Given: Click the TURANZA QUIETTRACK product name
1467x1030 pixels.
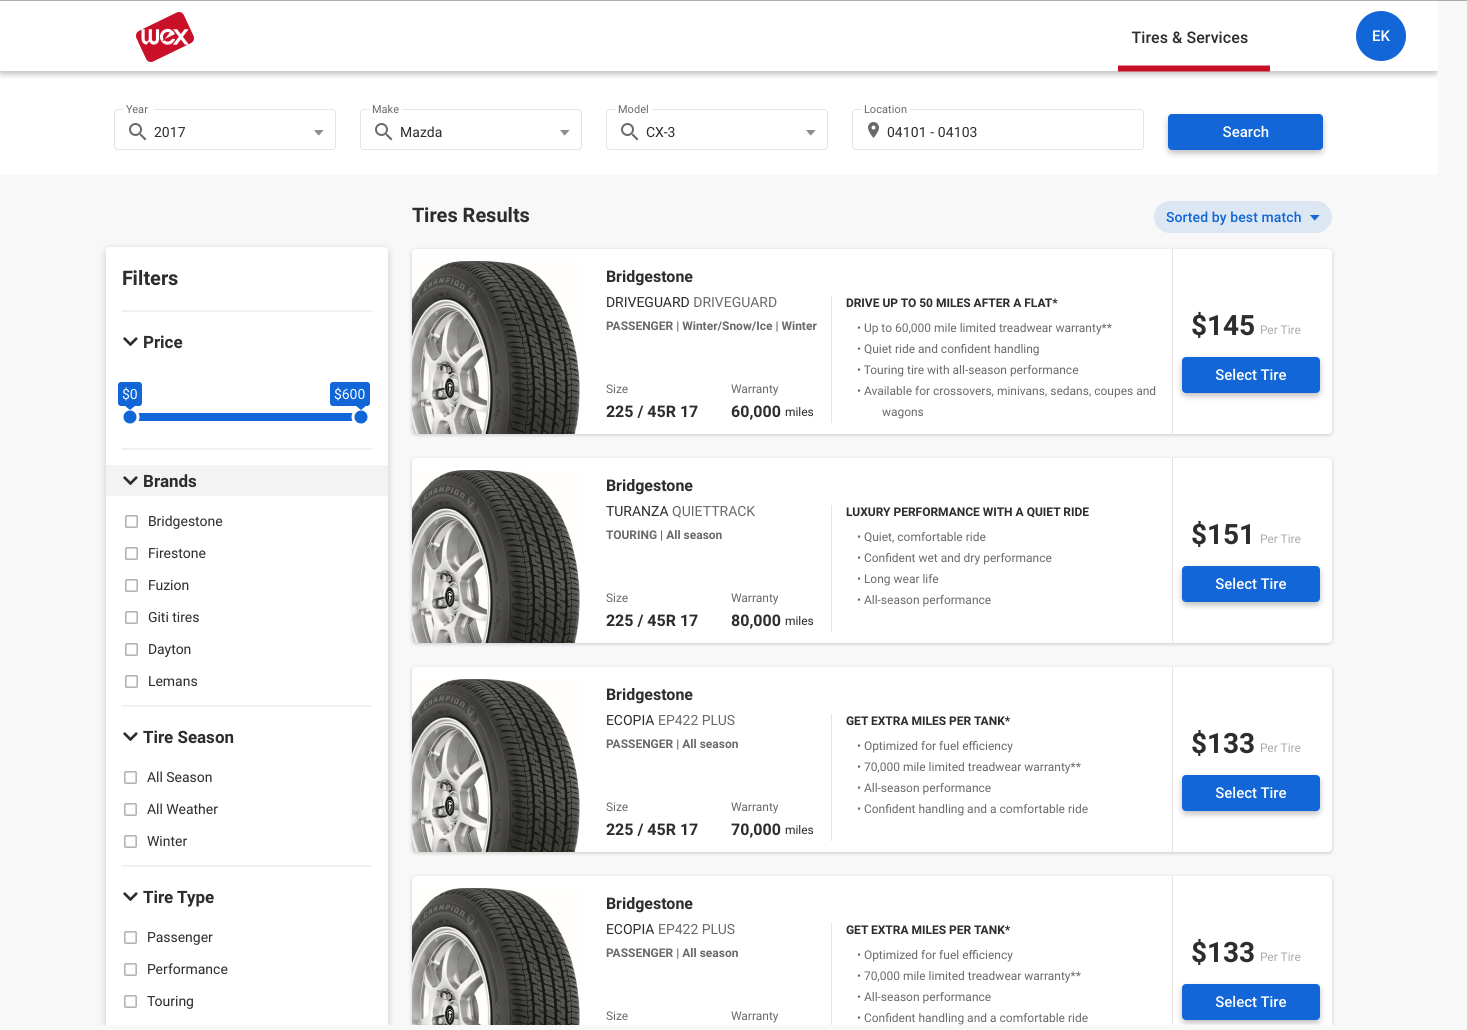Looking at the screenshot, I should tap(680, 511).
